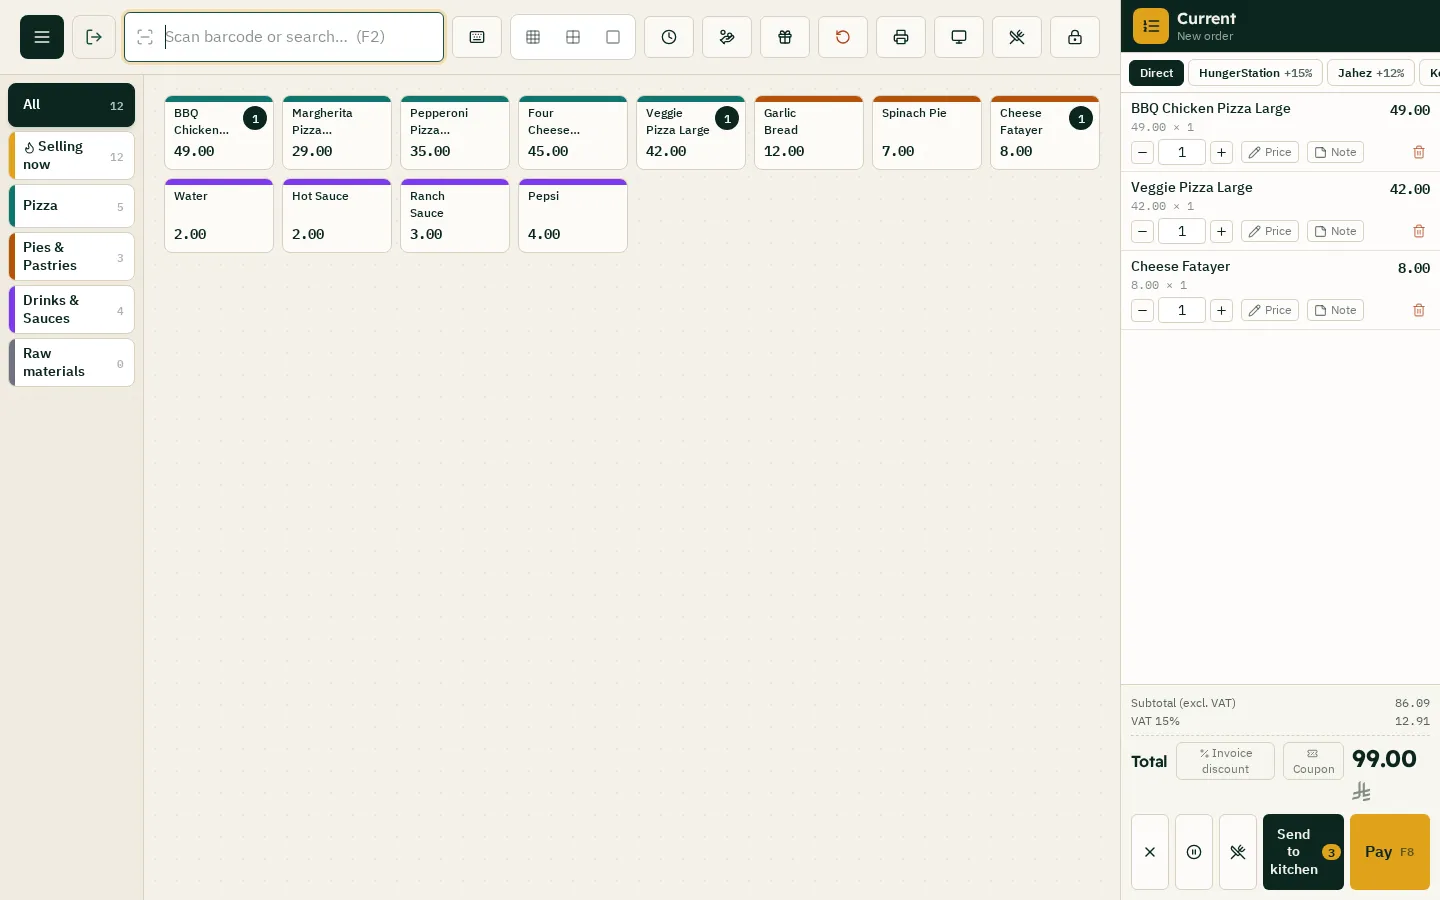Image resolution: width=1440 pixels, height=900 pixels.
Task: Add Pepsi product to order
Action: click(x=573, y=215)
